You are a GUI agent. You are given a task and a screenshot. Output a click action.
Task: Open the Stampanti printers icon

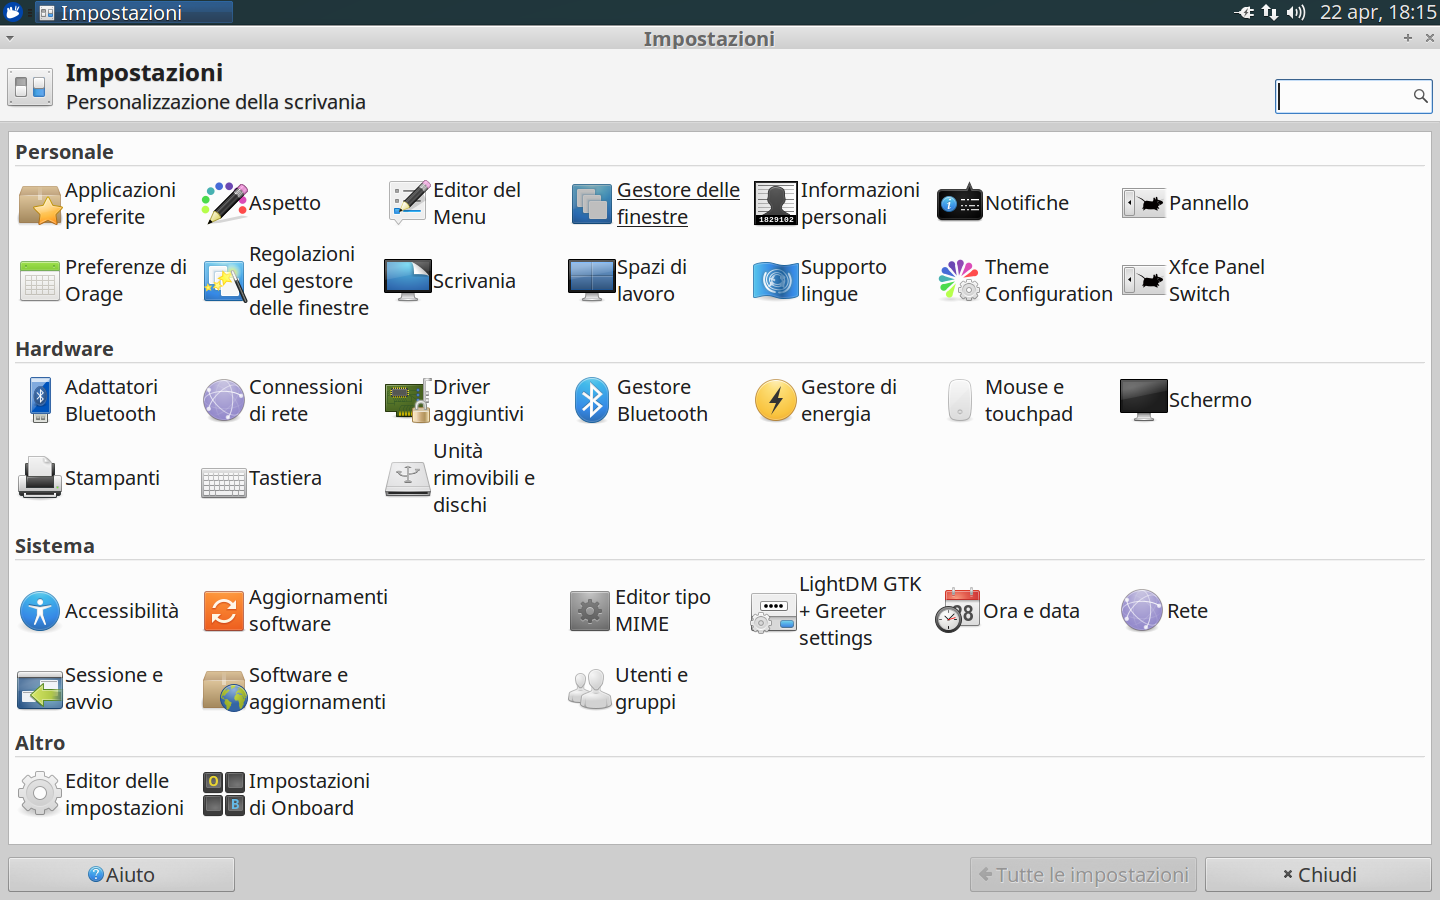(40, 478)
